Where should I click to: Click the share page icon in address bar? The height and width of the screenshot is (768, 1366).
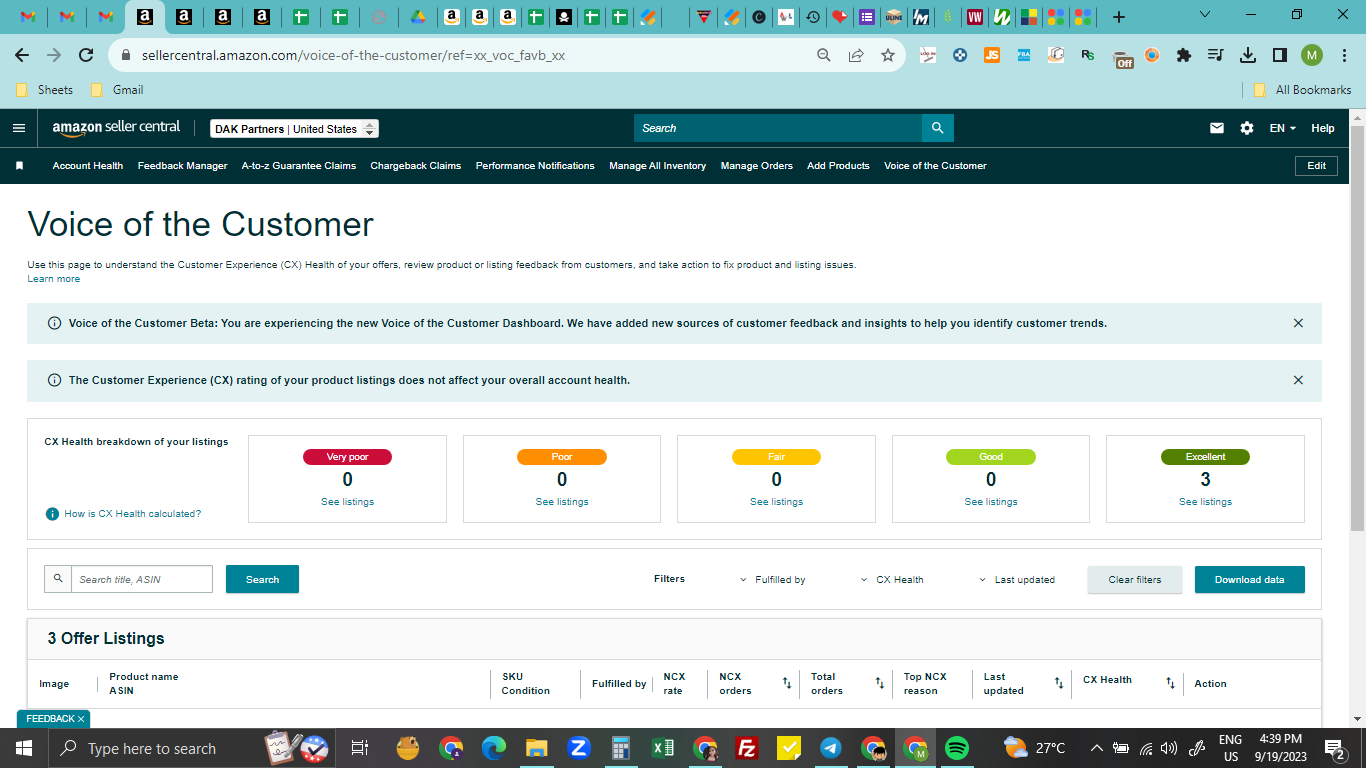(x=856, y=56)
